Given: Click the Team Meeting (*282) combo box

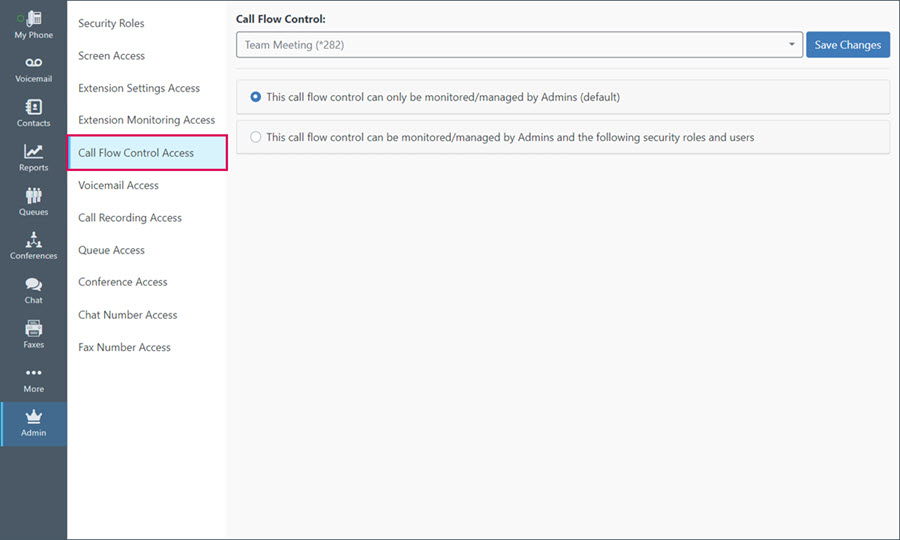Looking at the screenshot, I should tap(519, 45).
